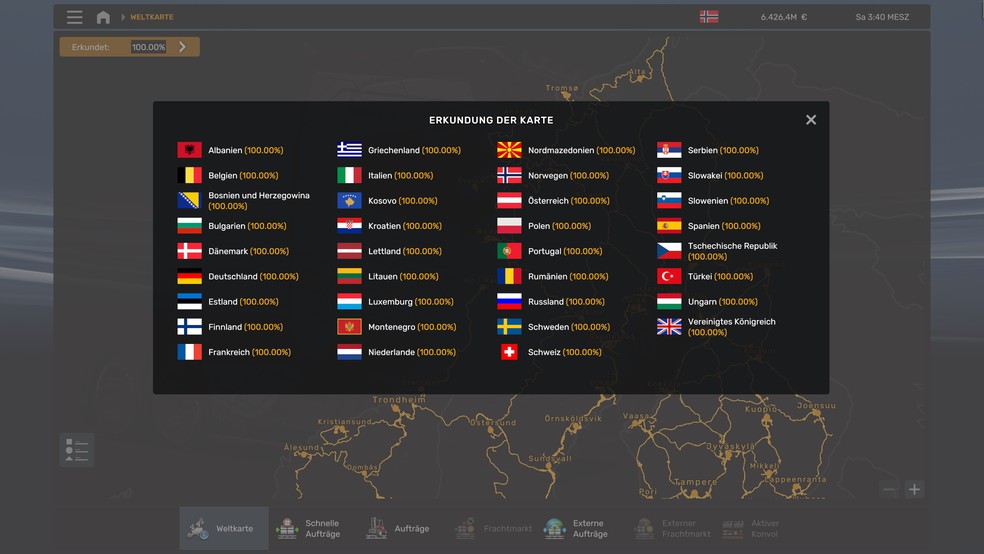Click the Norway flag in top bar
The width and height of the screenshot is (984, 554).
click(x=708, y=17)
